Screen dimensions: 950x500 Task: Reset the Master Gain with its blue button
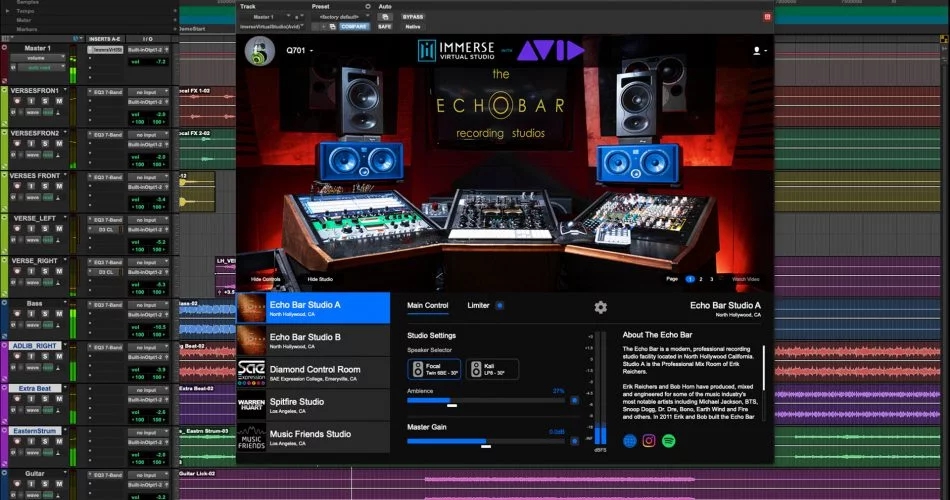pyautogui.click(x=574, y=441)
